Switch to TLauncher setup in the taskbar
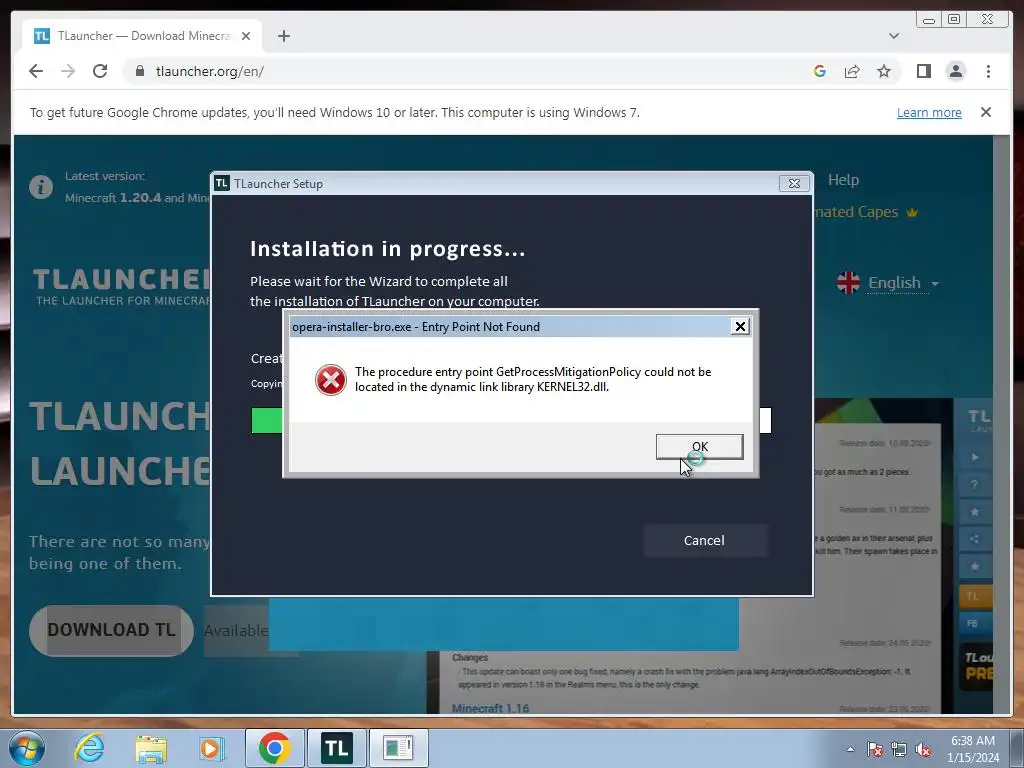The width and height of the screenshot is (1024, 768). pos(336,748)
